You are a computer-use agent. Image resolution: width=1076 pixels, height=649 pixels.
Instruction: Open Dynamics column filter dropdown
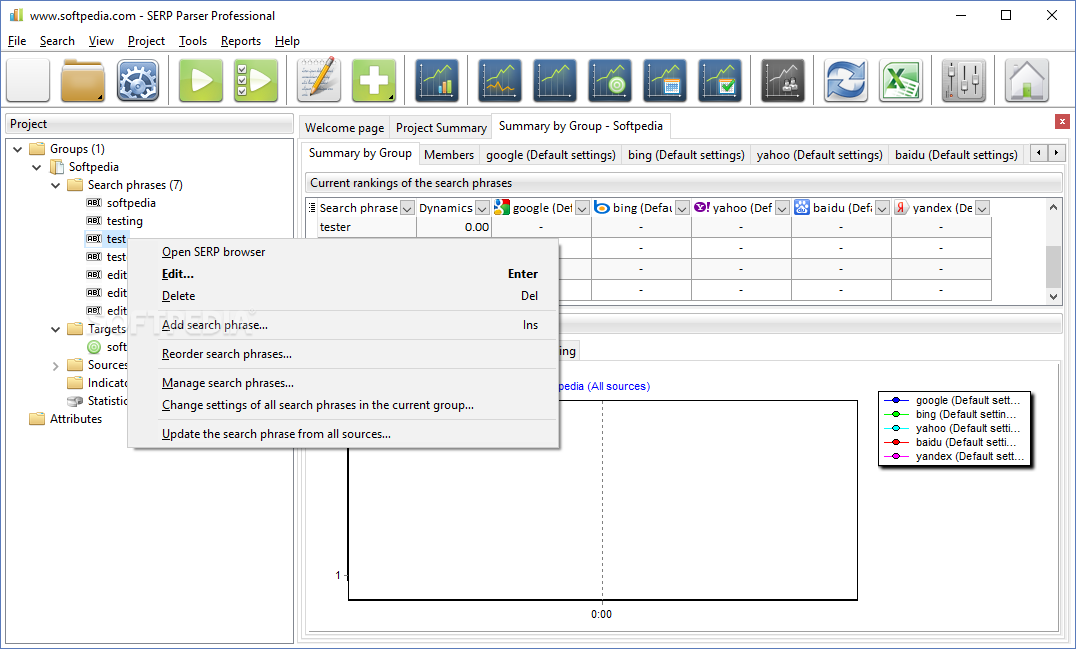tap(482, 208)
